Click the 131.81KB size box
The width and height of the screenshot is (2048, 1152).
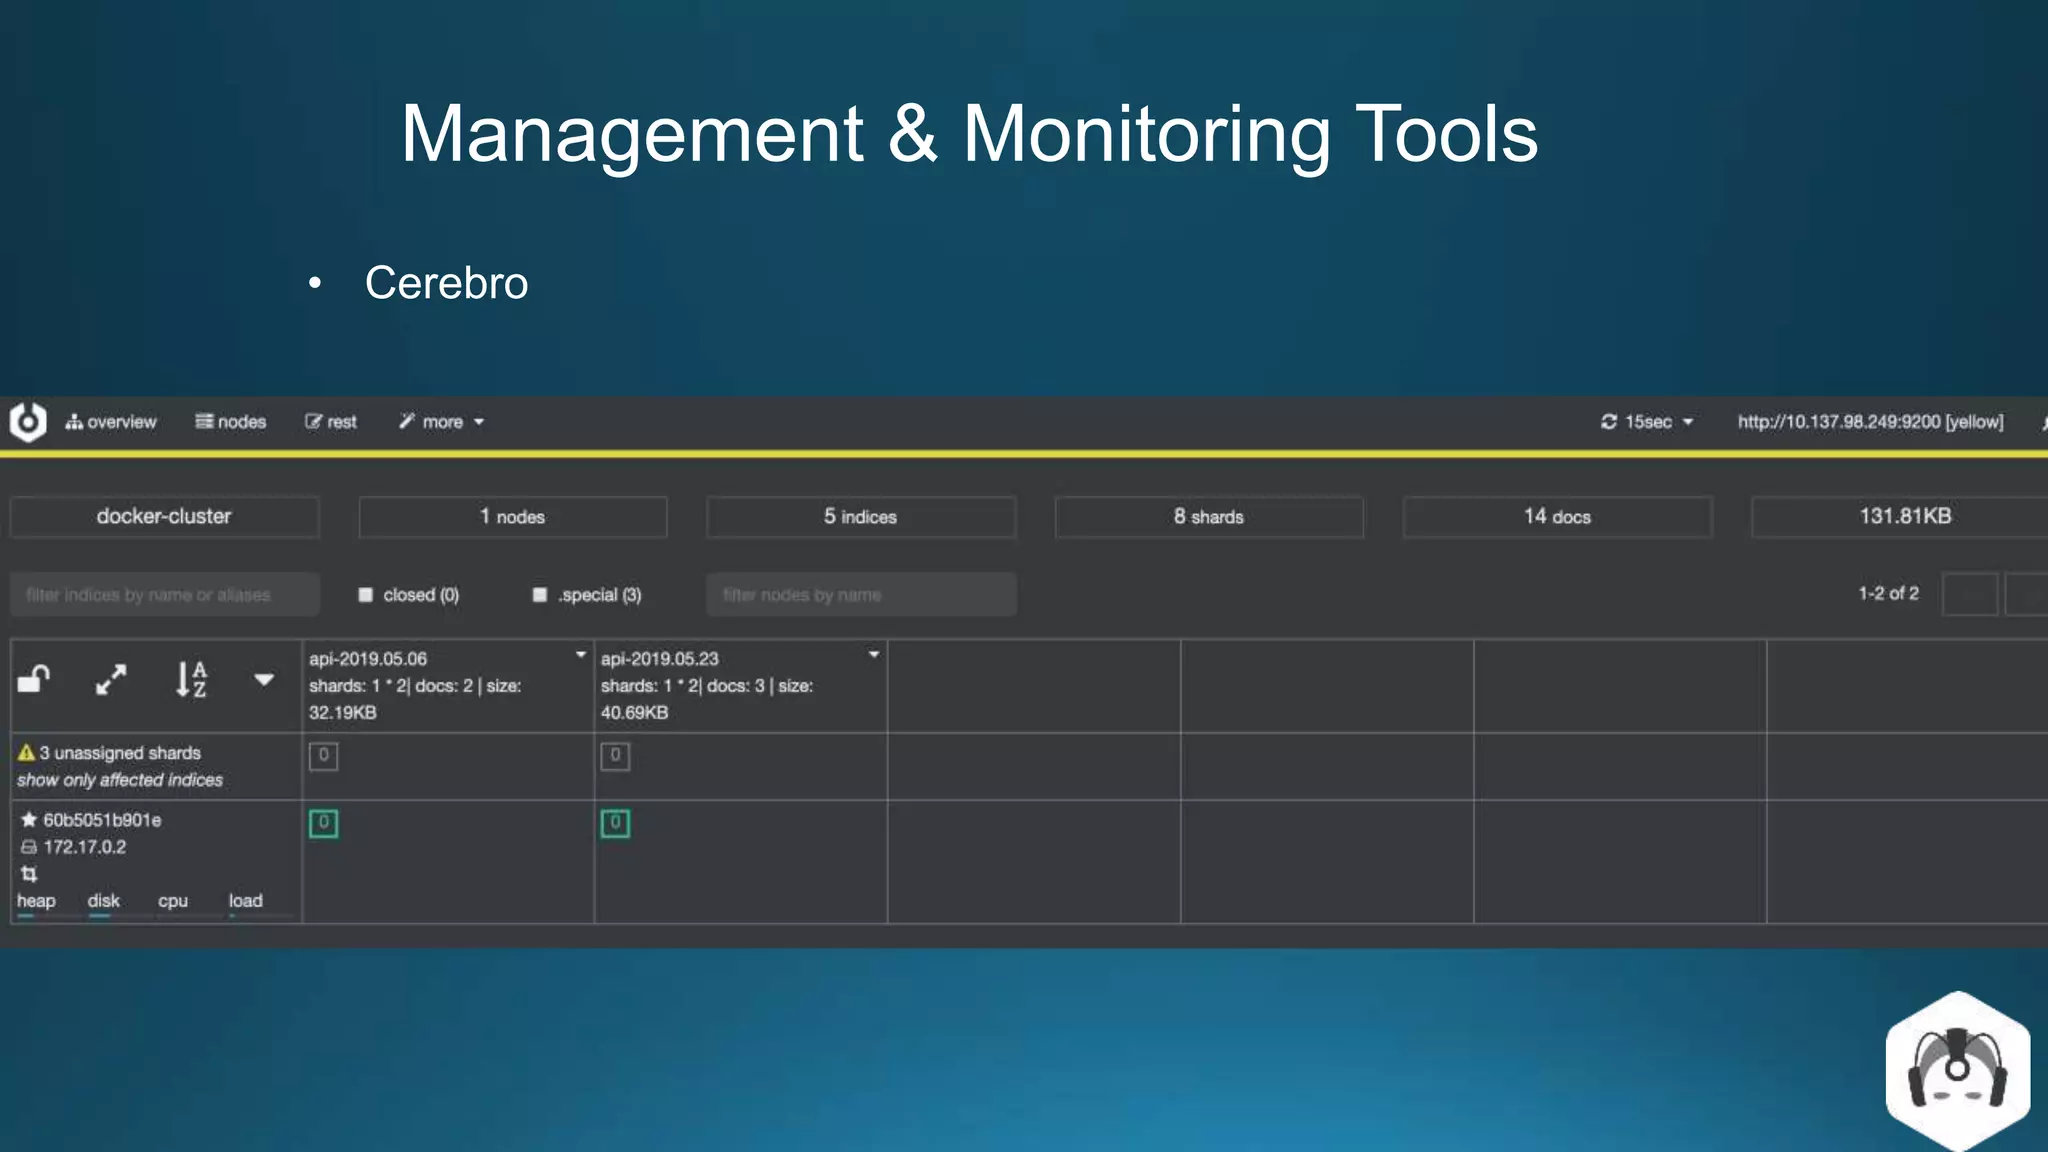click(x=1900, y=517)
